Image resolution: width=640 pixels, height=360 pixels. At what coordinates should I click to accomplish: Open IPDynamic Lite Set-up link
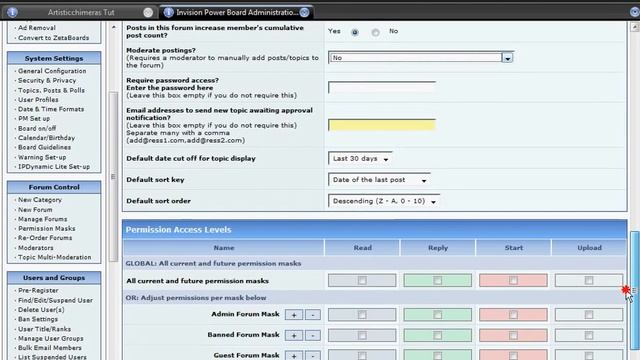pos(54,167)
